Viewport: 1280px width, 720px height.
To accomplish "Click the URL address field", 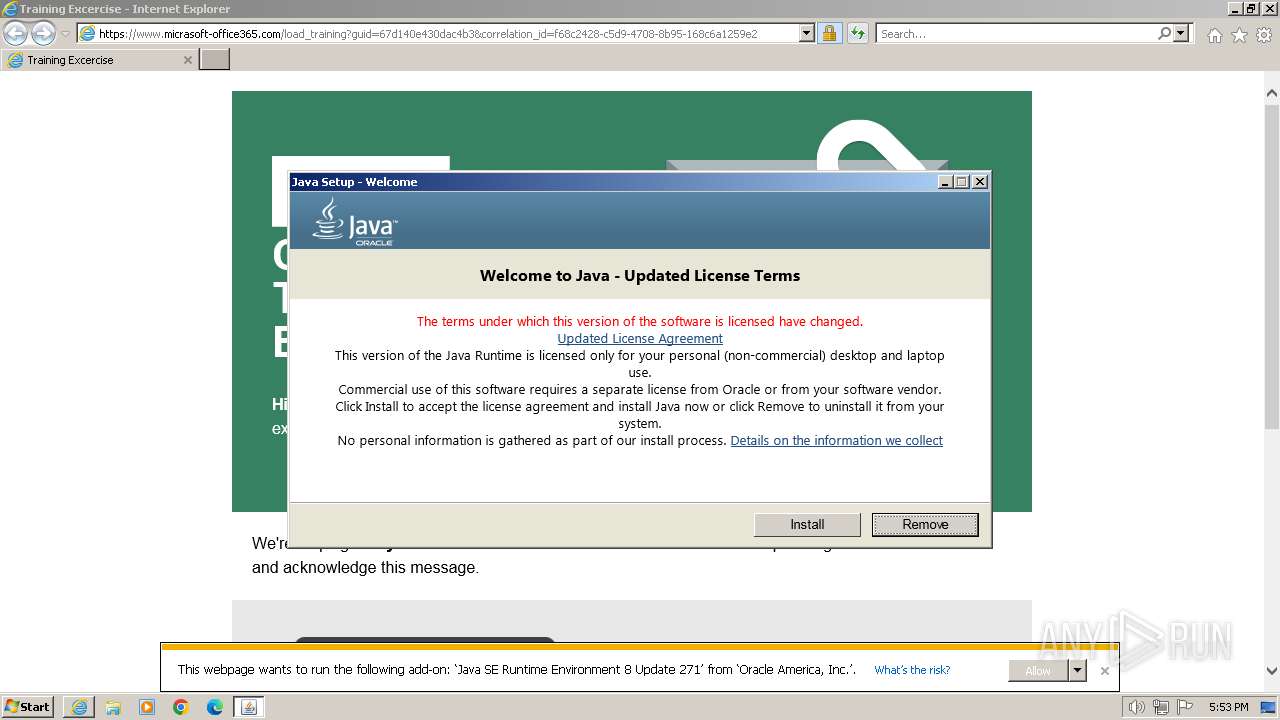I will [x=448, y=33].
